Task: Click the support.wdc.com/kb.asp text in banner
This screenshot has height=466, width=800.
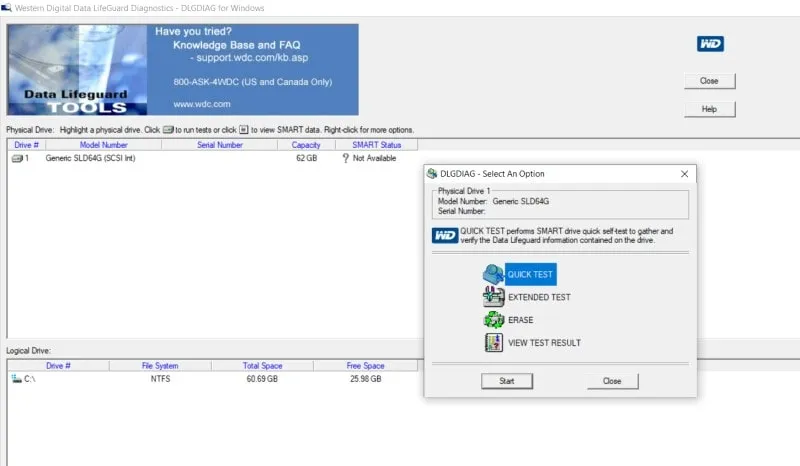Action: 253,58
